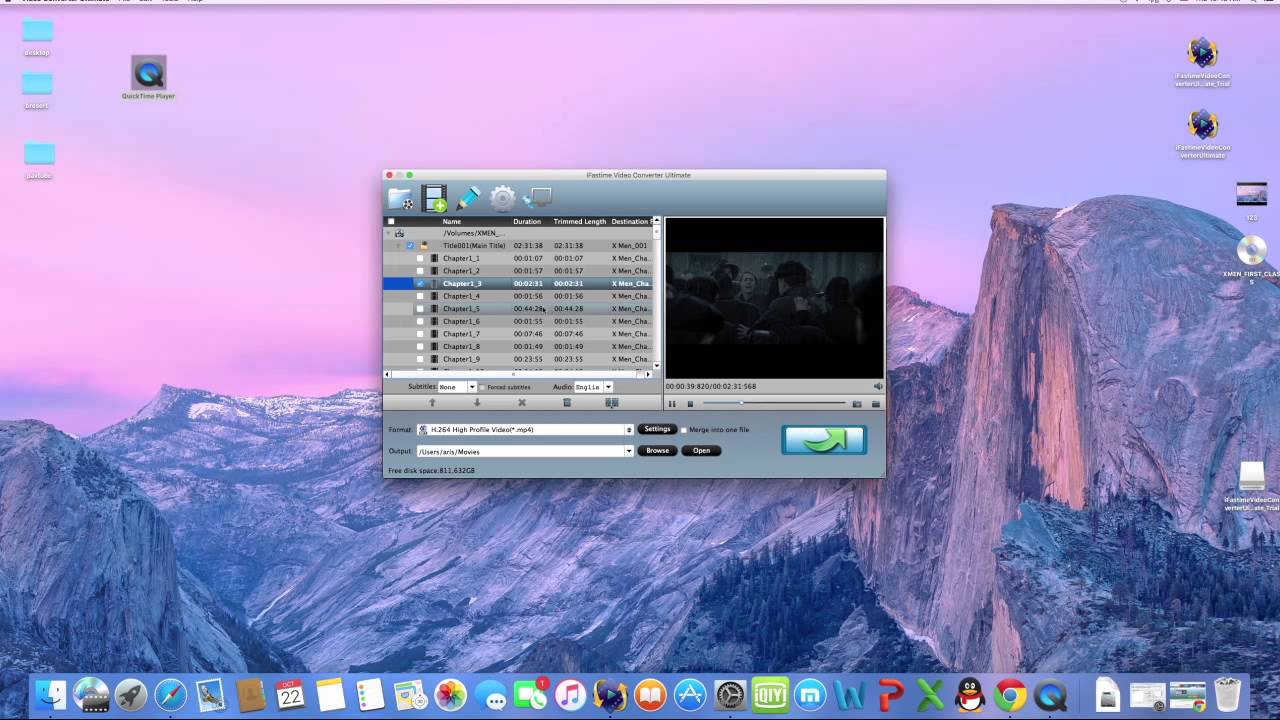Click the Trimmed Length column header

(x=580, y=222)
